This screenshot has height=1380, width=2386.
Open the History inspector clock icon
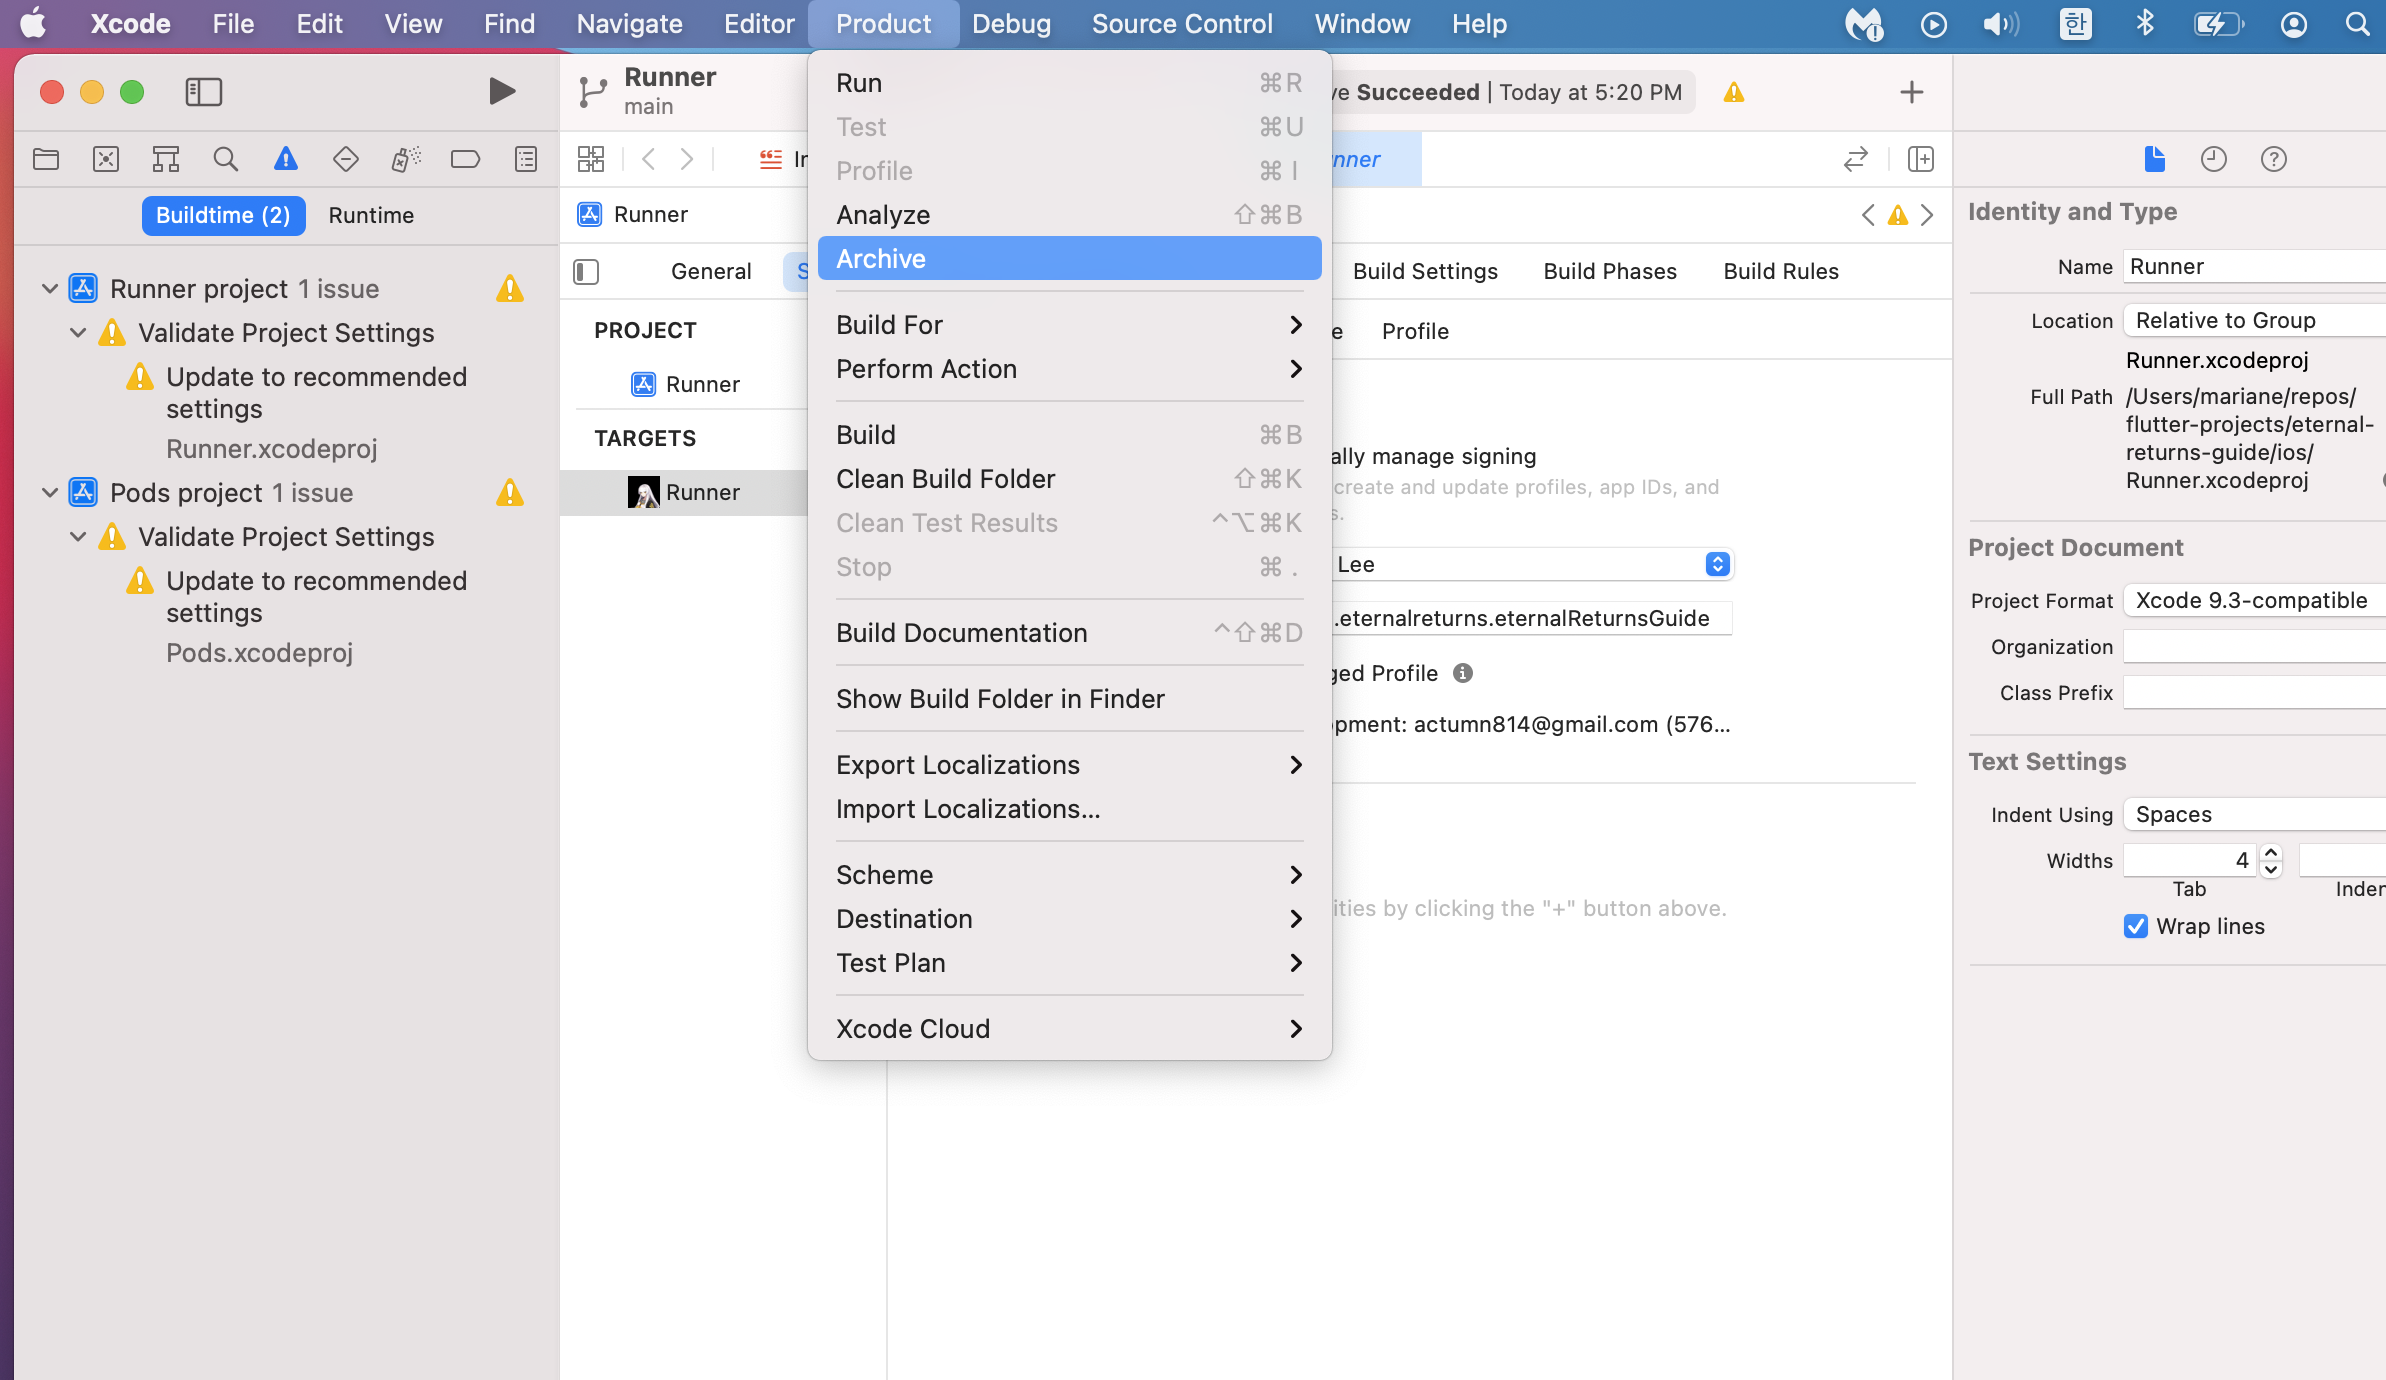click(2213, 159)
